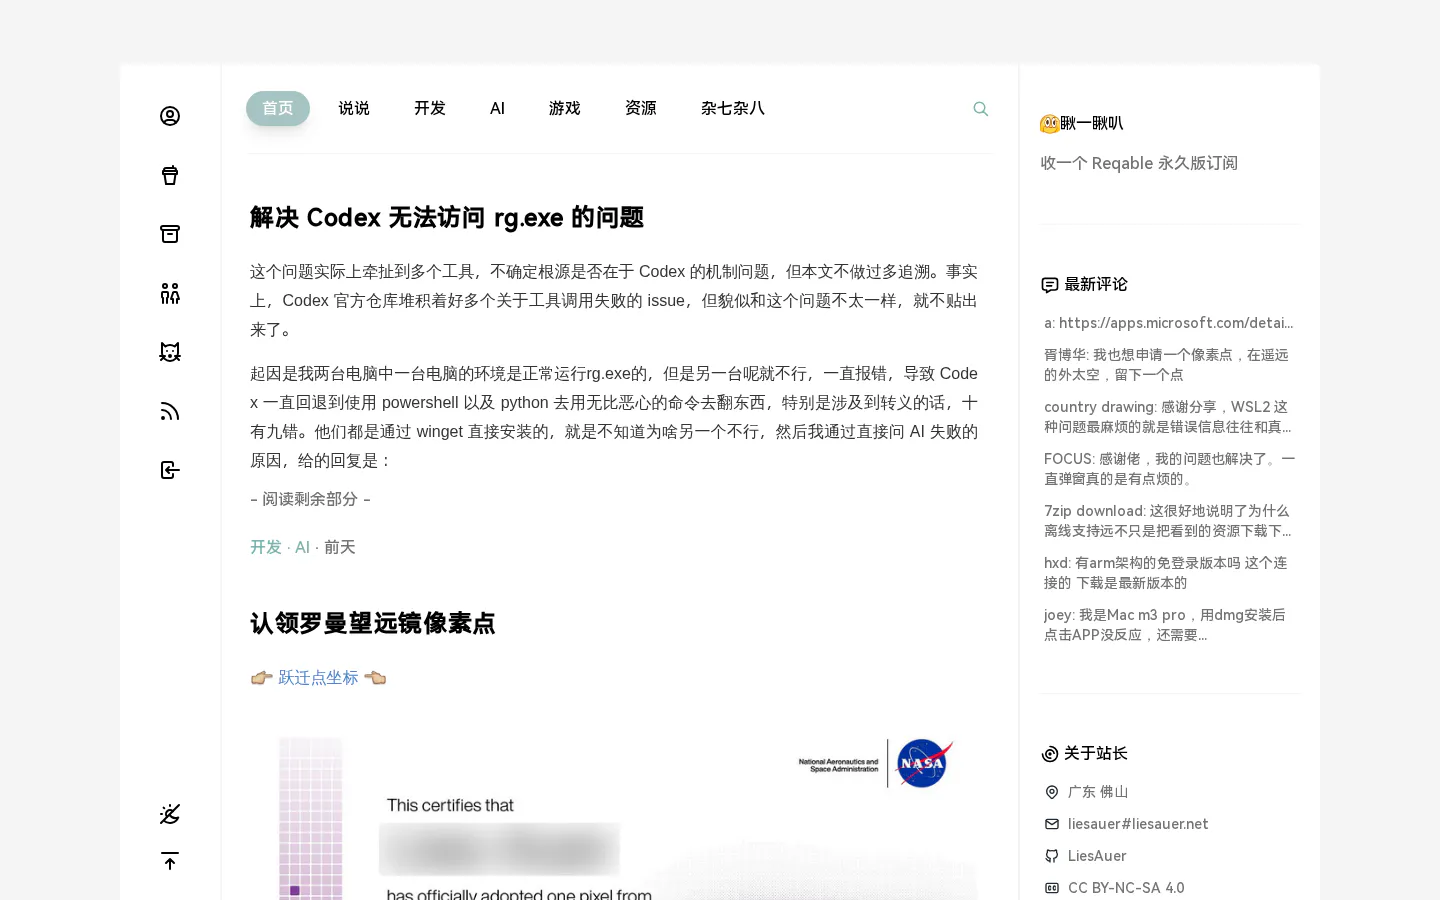
Task: Open the 开发 navigation tab
Action: click(x=430, y=108)
